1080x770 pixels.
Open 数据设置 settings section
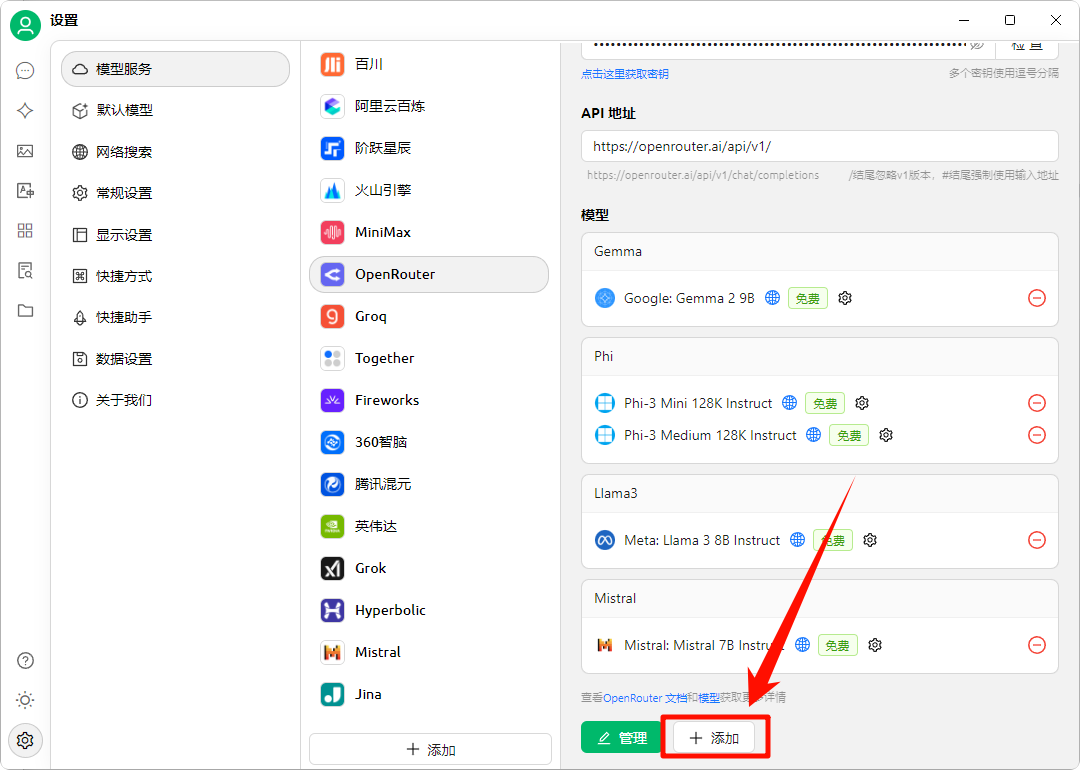coord(176,359)
